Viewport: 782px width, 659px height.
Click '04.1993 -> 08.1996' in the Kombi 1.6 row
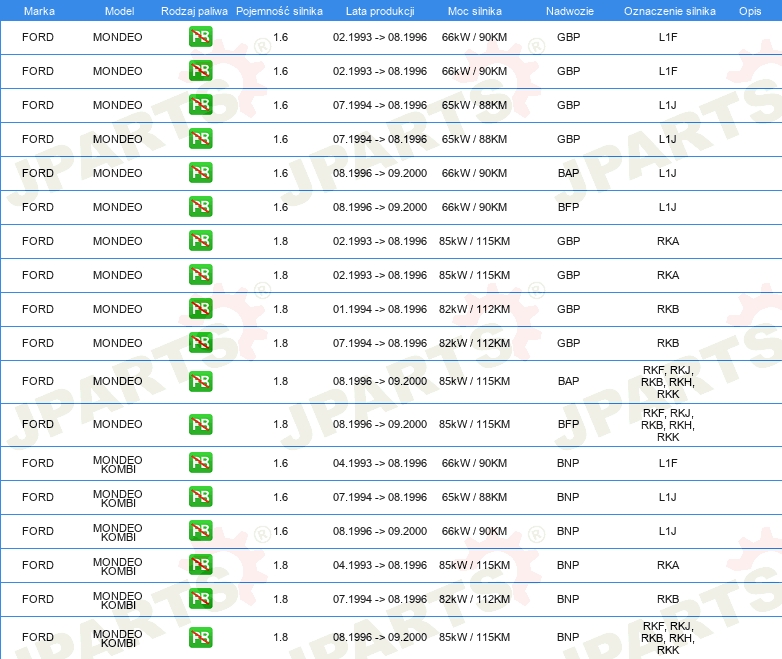(x=380, y=463)
